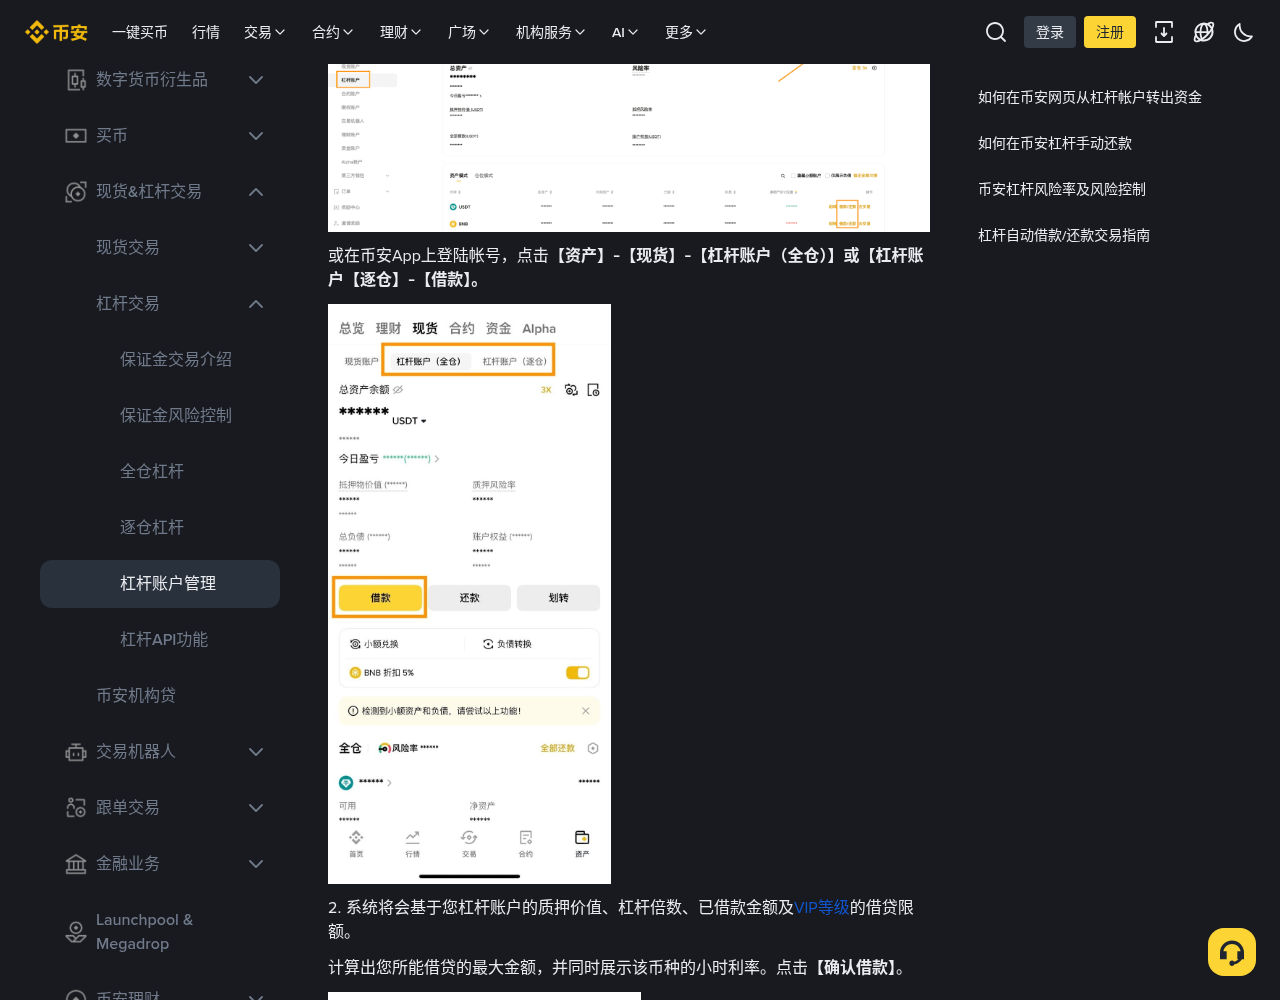Click the web margin account screenshot image

(629, 148)
